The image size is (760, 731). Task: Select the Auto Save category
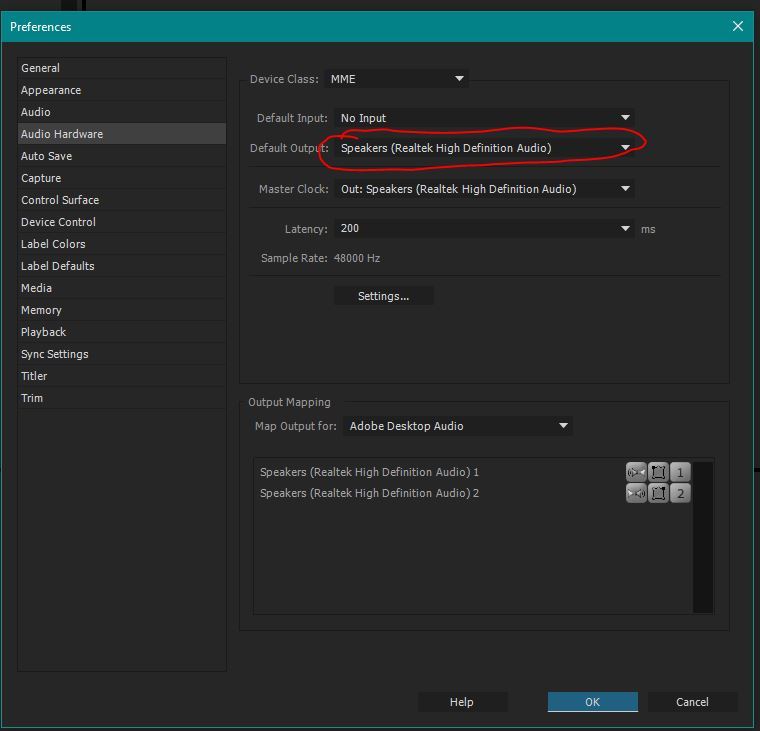122,156
